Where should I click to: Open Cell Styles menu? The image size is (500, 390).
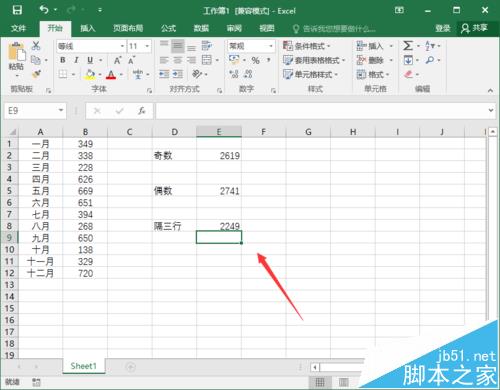click(x=310, y=74)
